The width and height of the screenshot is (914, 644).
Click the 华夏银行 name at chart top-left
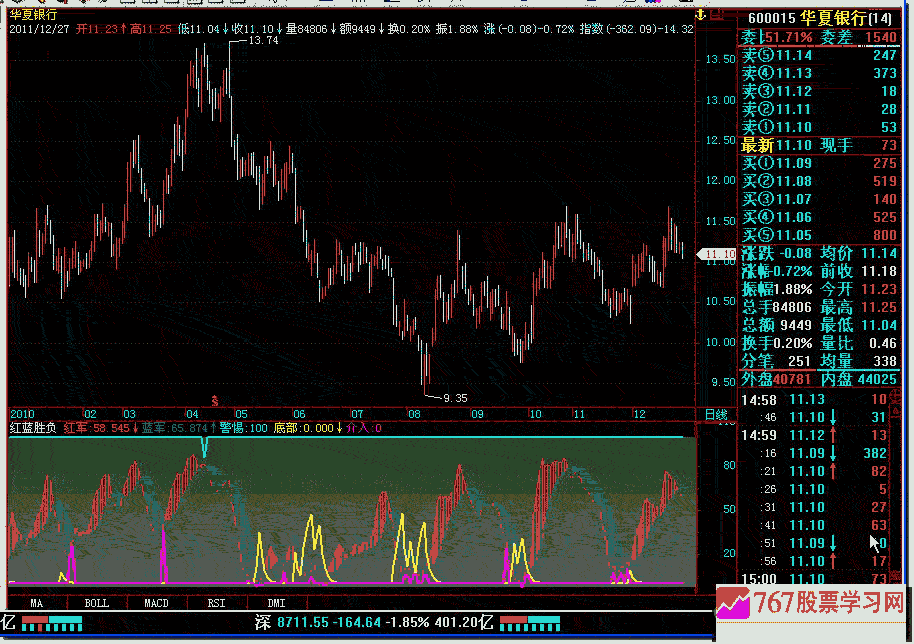33,15
